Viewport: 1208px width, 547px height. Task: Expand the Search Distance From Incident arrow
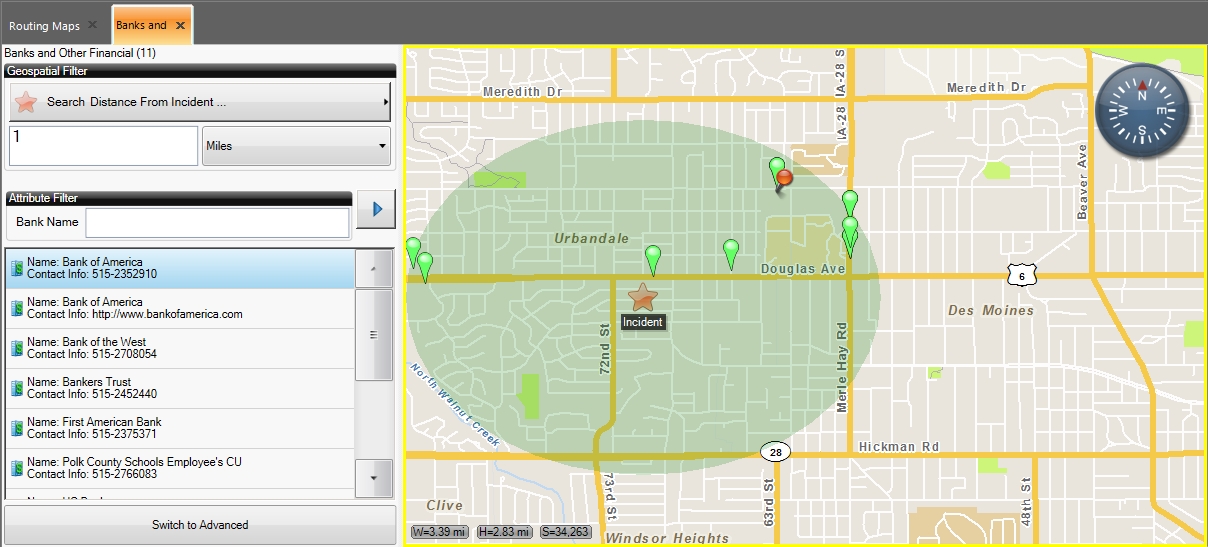coord(386,102)
